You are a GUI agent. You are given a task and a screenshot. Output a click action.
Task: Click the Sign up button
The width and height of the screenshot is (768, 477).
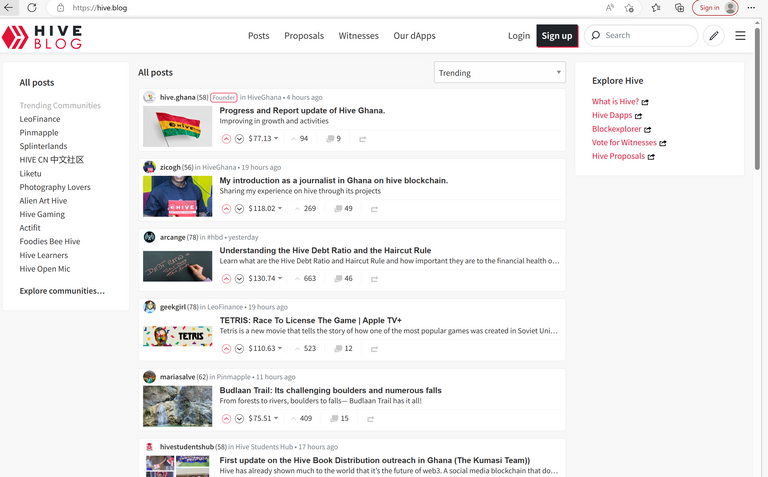pyautogui.click(x=557, y=36)
